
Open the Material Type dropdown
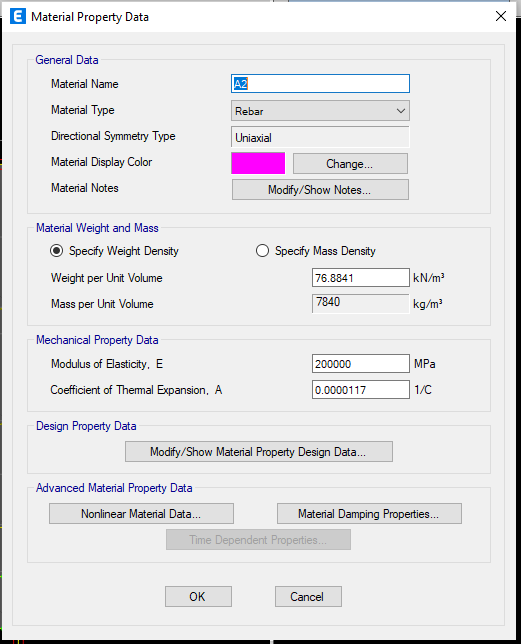[320, 111]
